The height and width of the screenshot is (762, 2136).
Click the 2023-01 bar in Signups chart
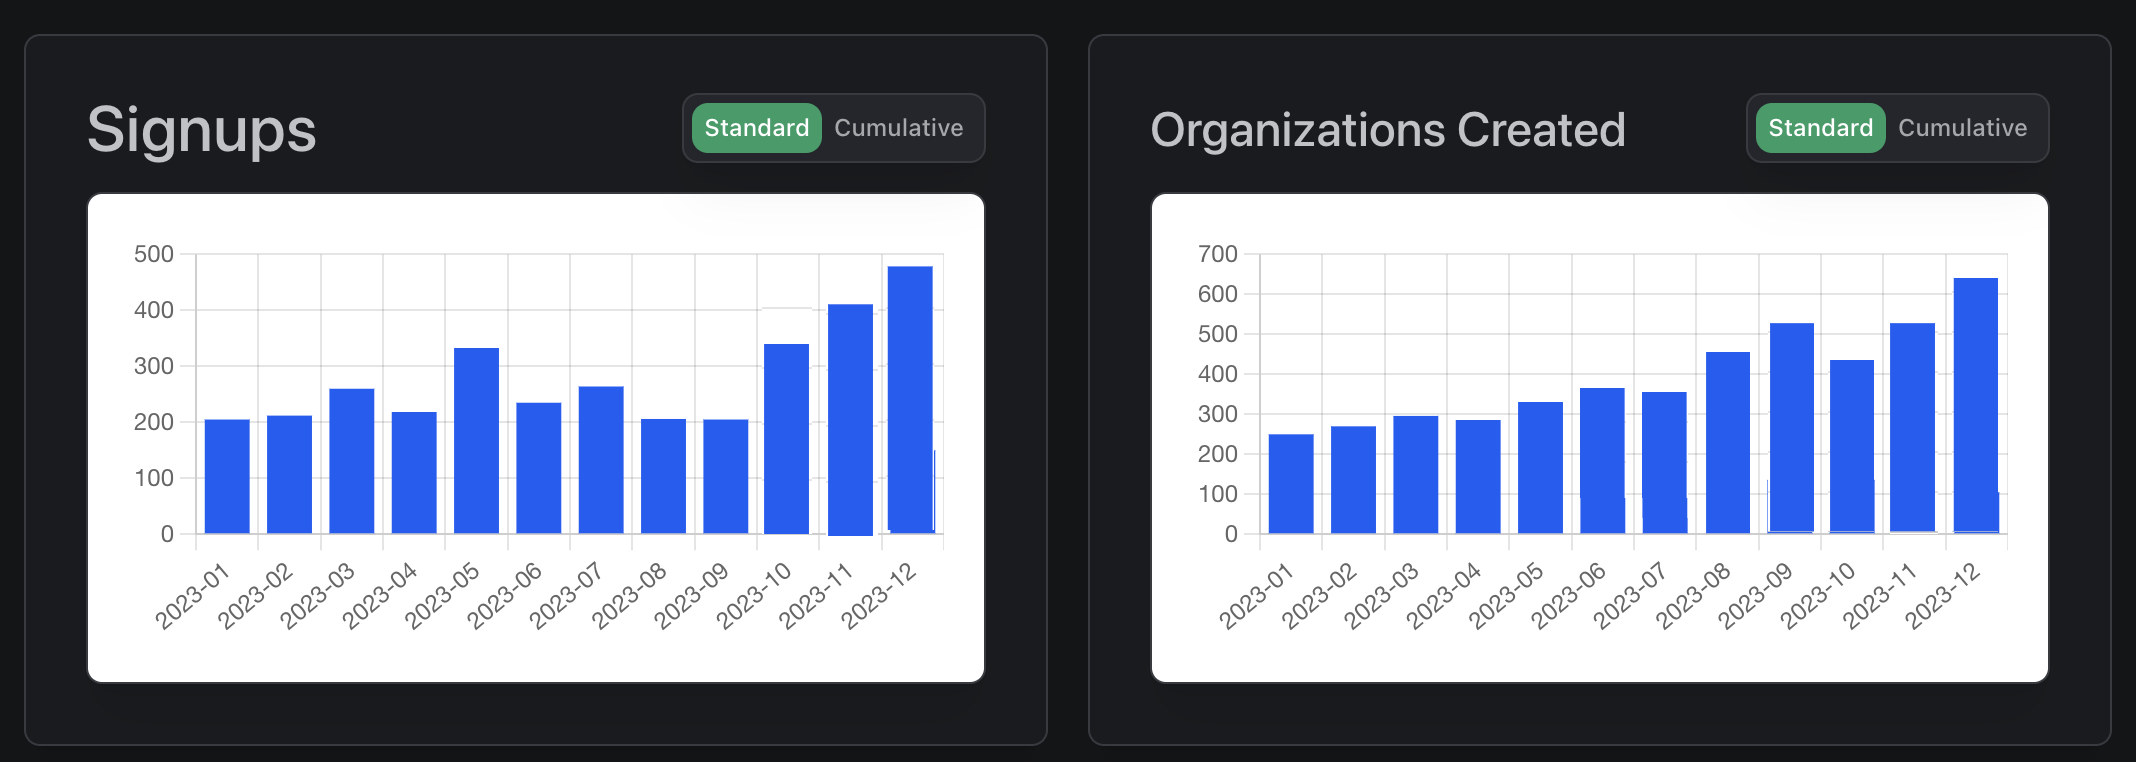click(x=227, y=476)
